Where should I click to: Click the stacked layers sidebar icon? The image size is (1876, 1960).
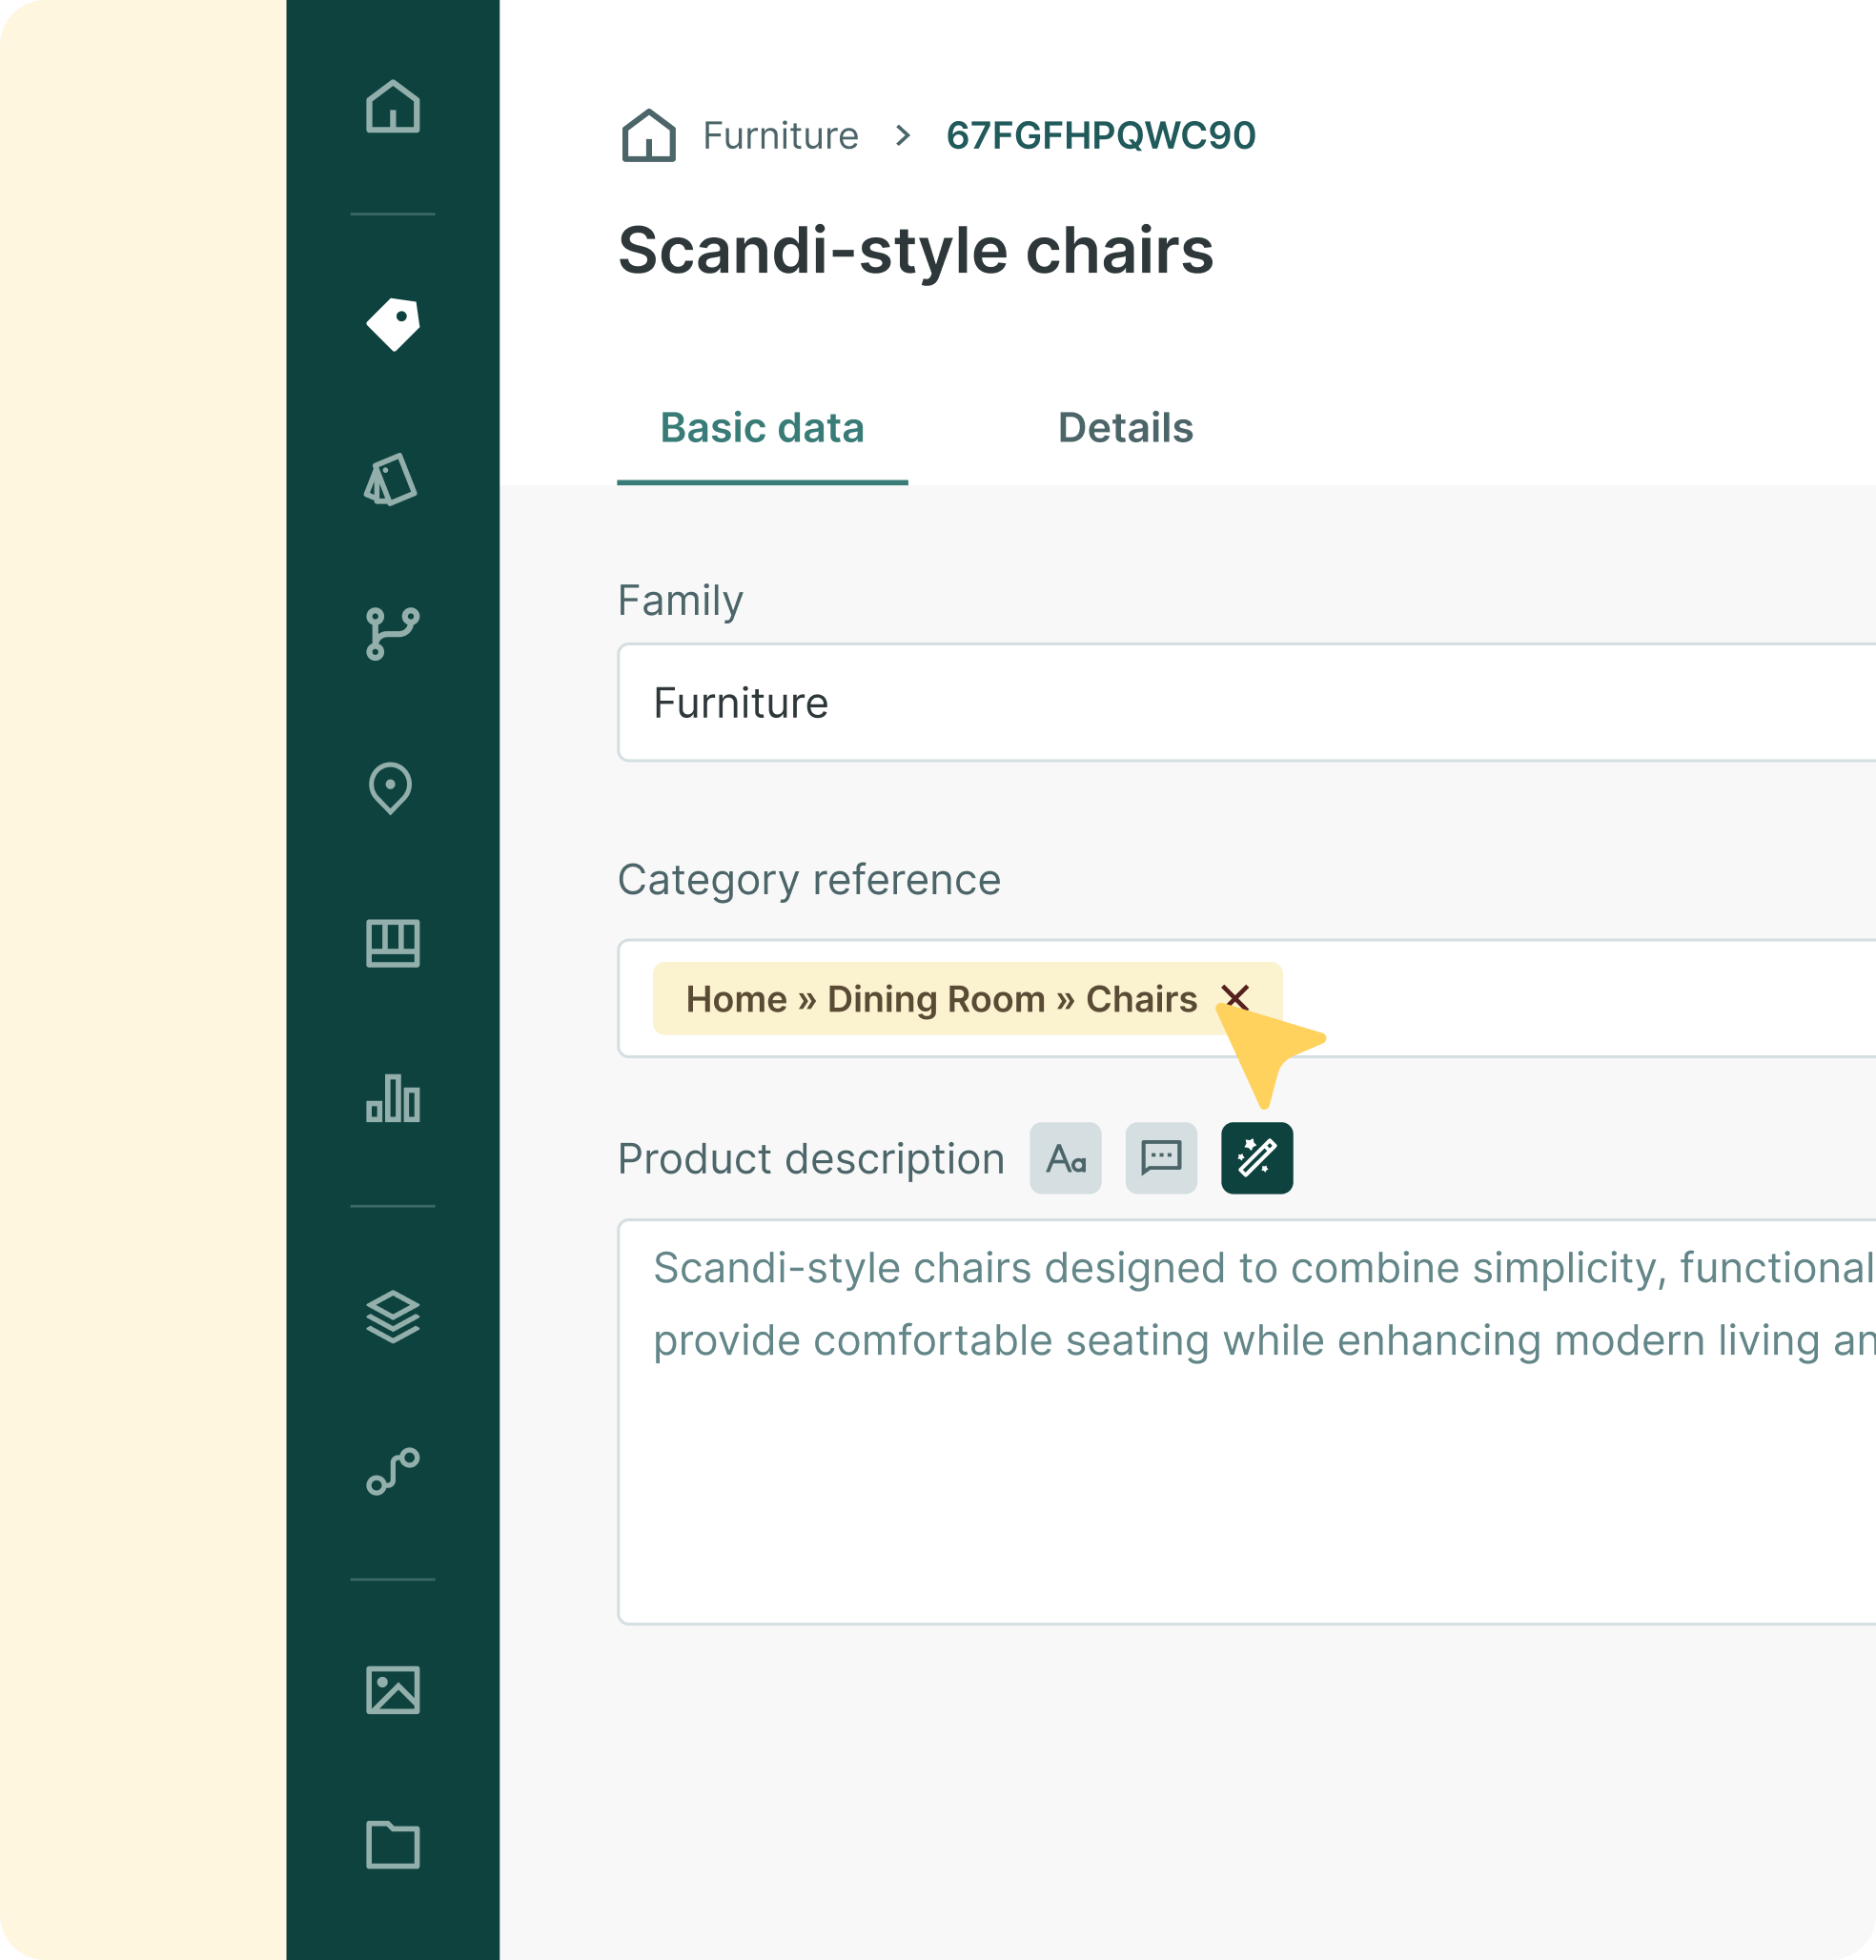392,1317
